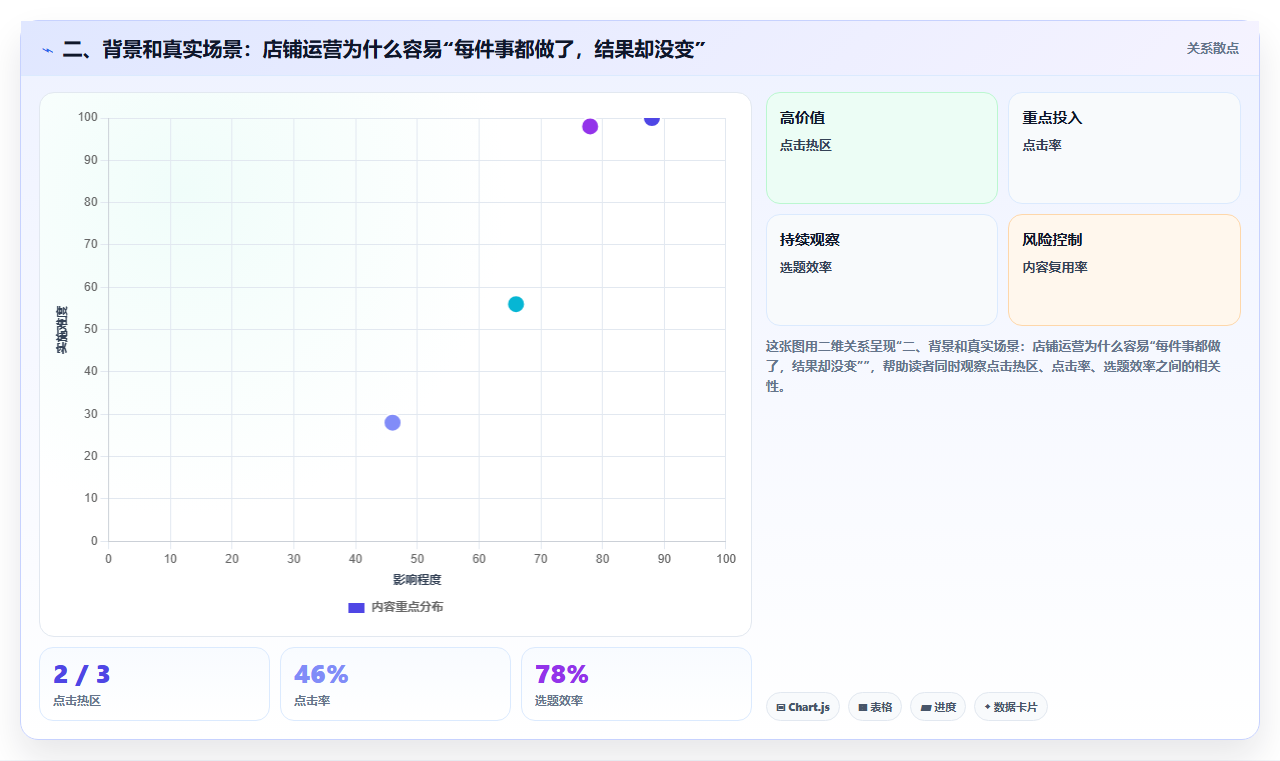Select the purple scatter point near 78
The width and height of the screenshot is (1280, 761).
pyautogui.click(x=590, y=126)
